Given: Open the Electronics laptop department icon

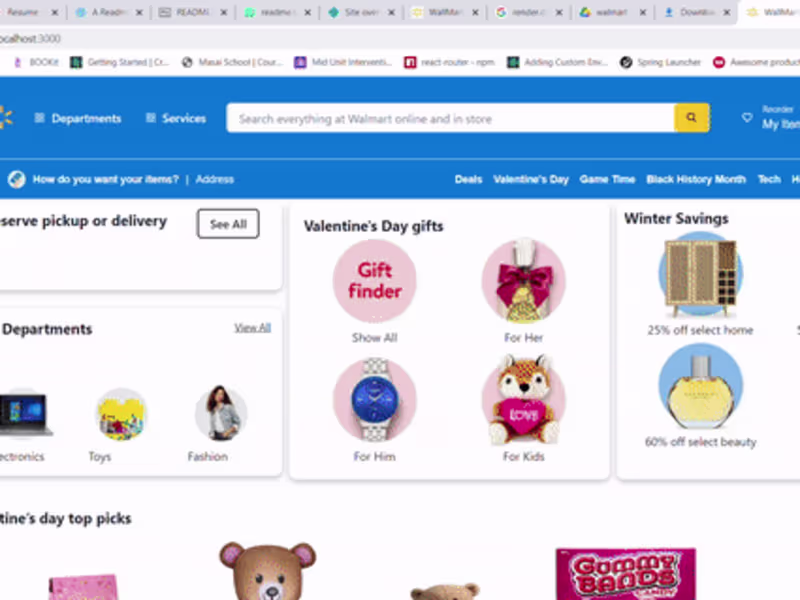Looking at the screenshot, I should click(24, 414).
